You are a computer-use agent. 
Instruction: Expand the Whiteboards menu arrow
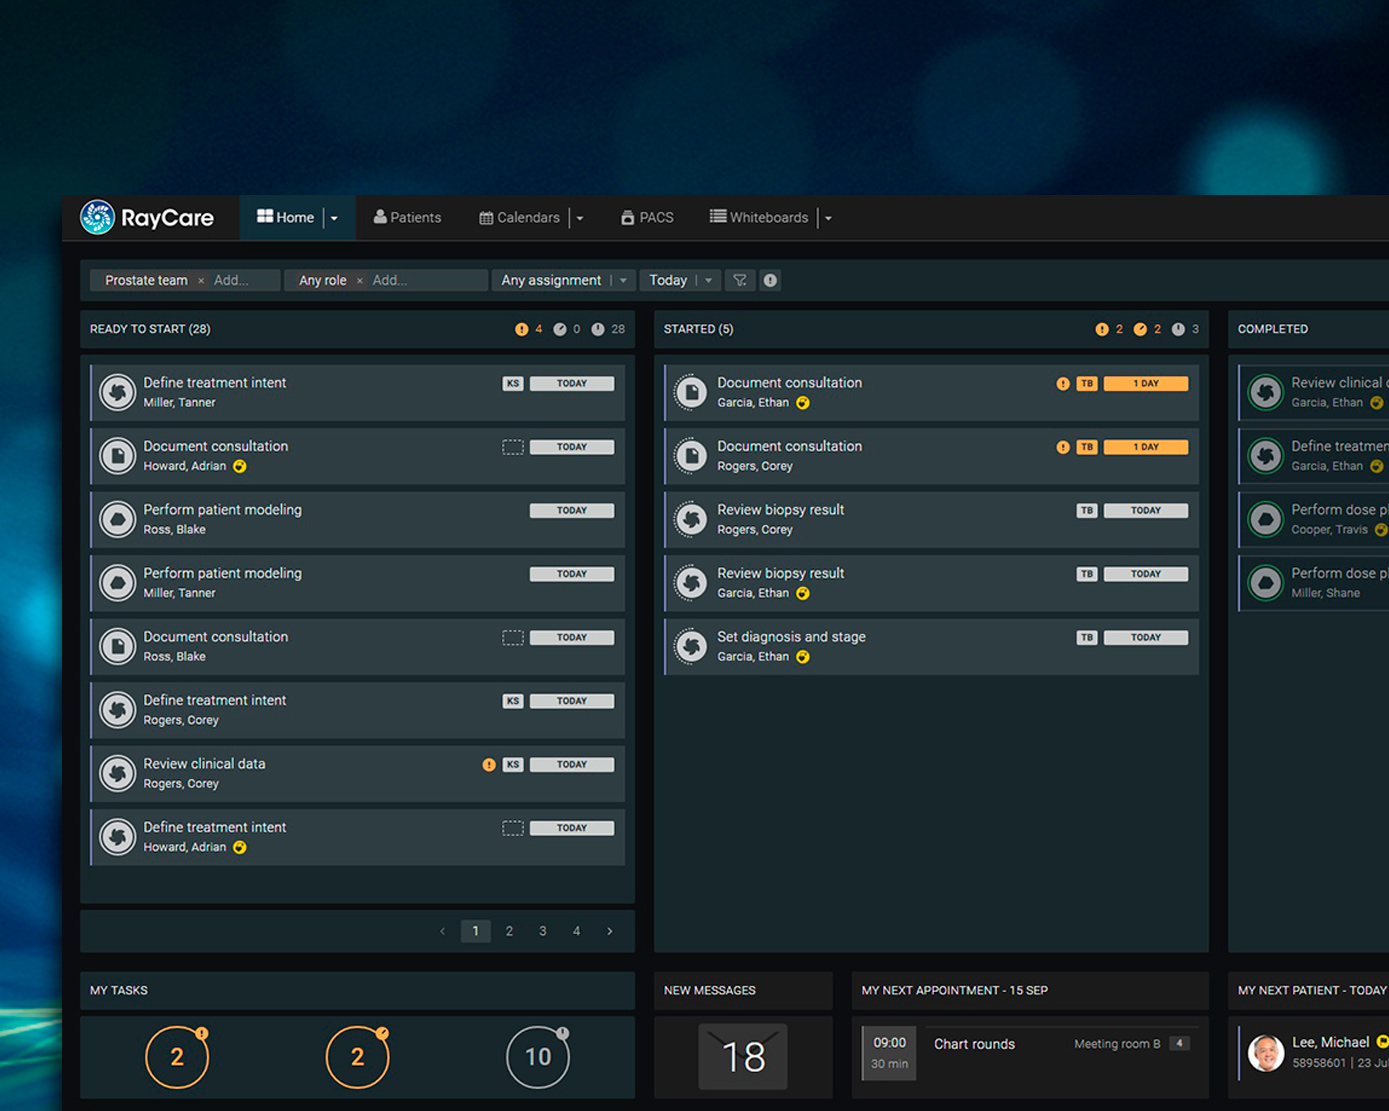point(828,218)
